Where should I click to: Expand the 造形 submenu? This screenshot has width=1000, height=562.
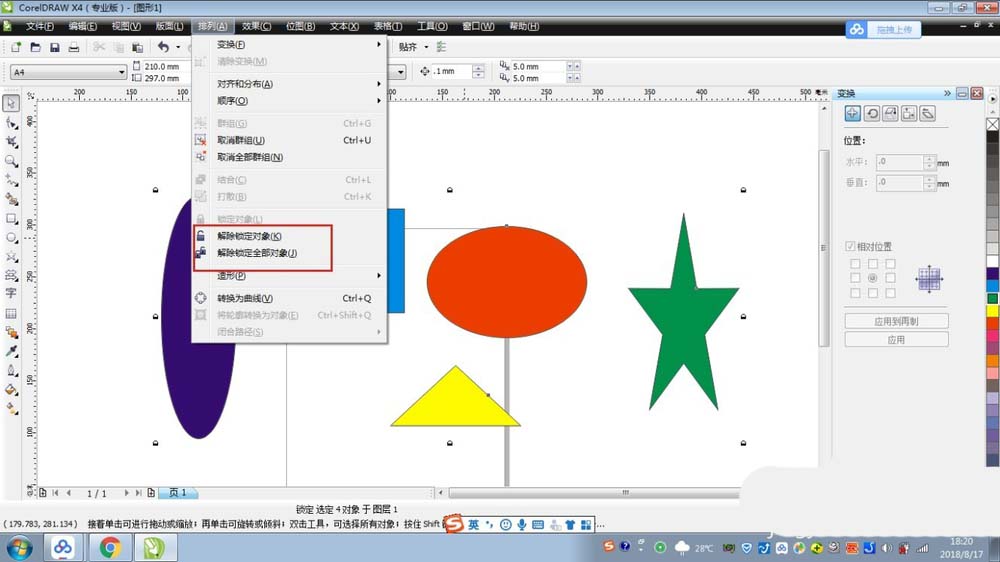[289, 276]
